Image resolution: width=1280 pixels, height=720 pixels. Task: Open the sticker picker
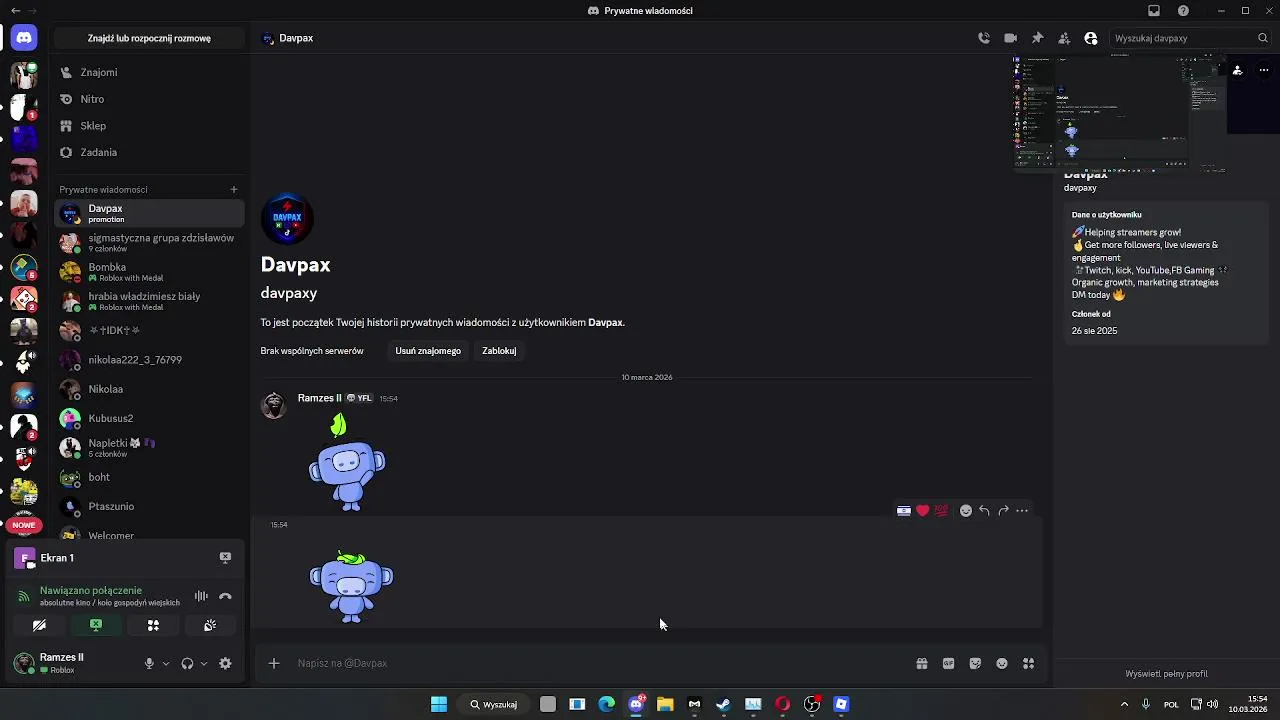coord(975,663)
